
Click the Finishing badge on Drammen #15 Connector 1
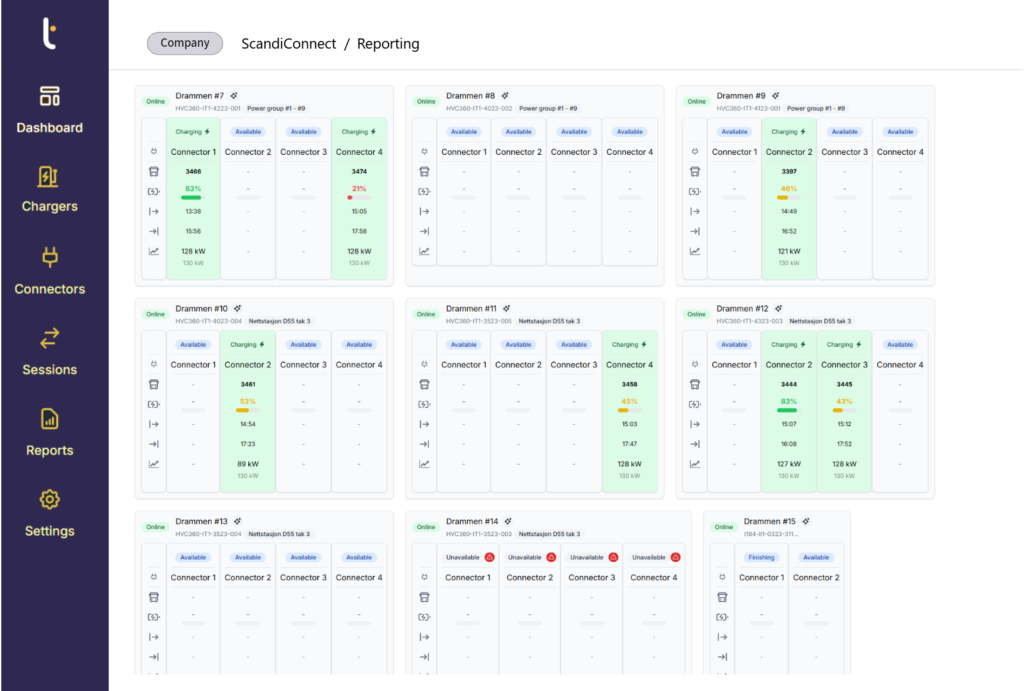point(761,557)
